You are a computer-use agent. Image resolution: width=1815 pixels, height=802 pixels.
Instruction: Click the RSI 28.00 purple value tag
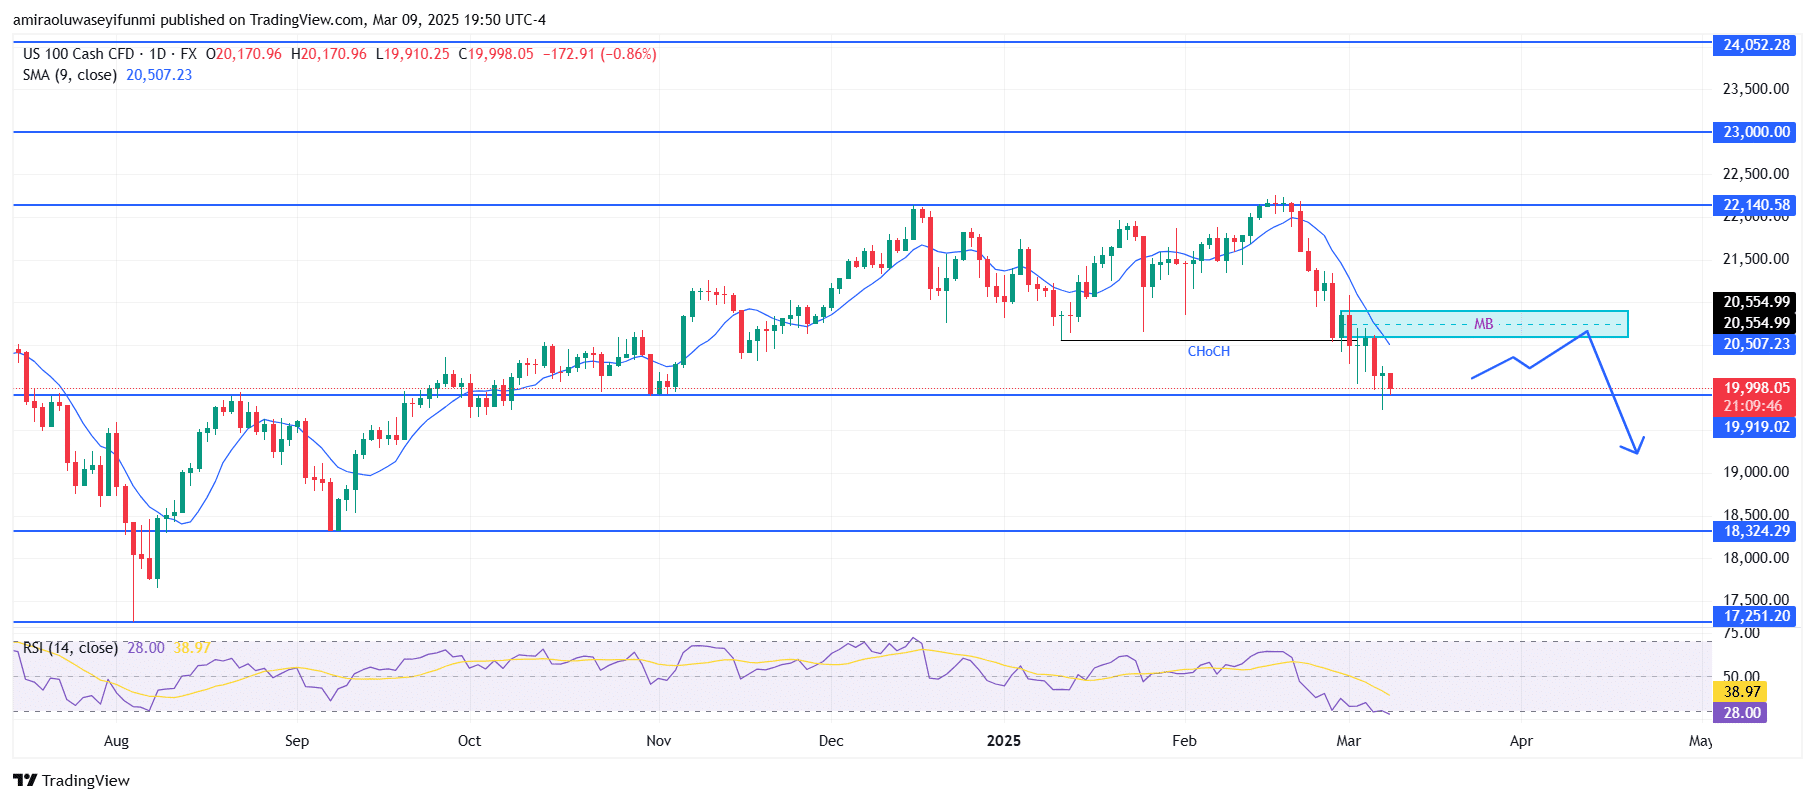click(x=1741, y=713)
